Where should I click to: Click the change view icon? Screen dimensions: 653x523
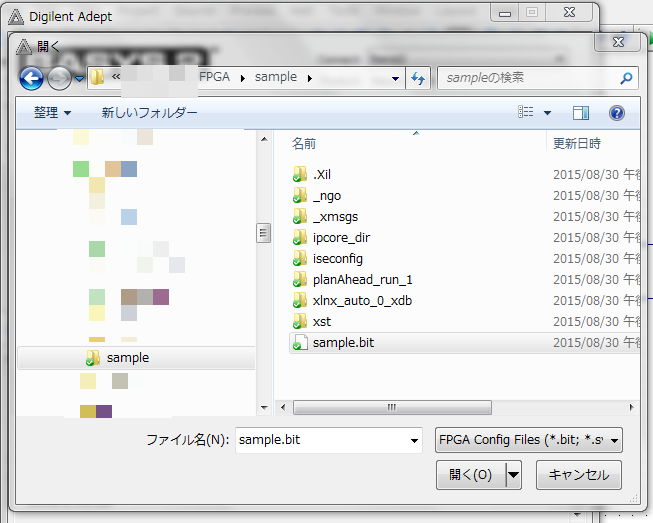526,113
